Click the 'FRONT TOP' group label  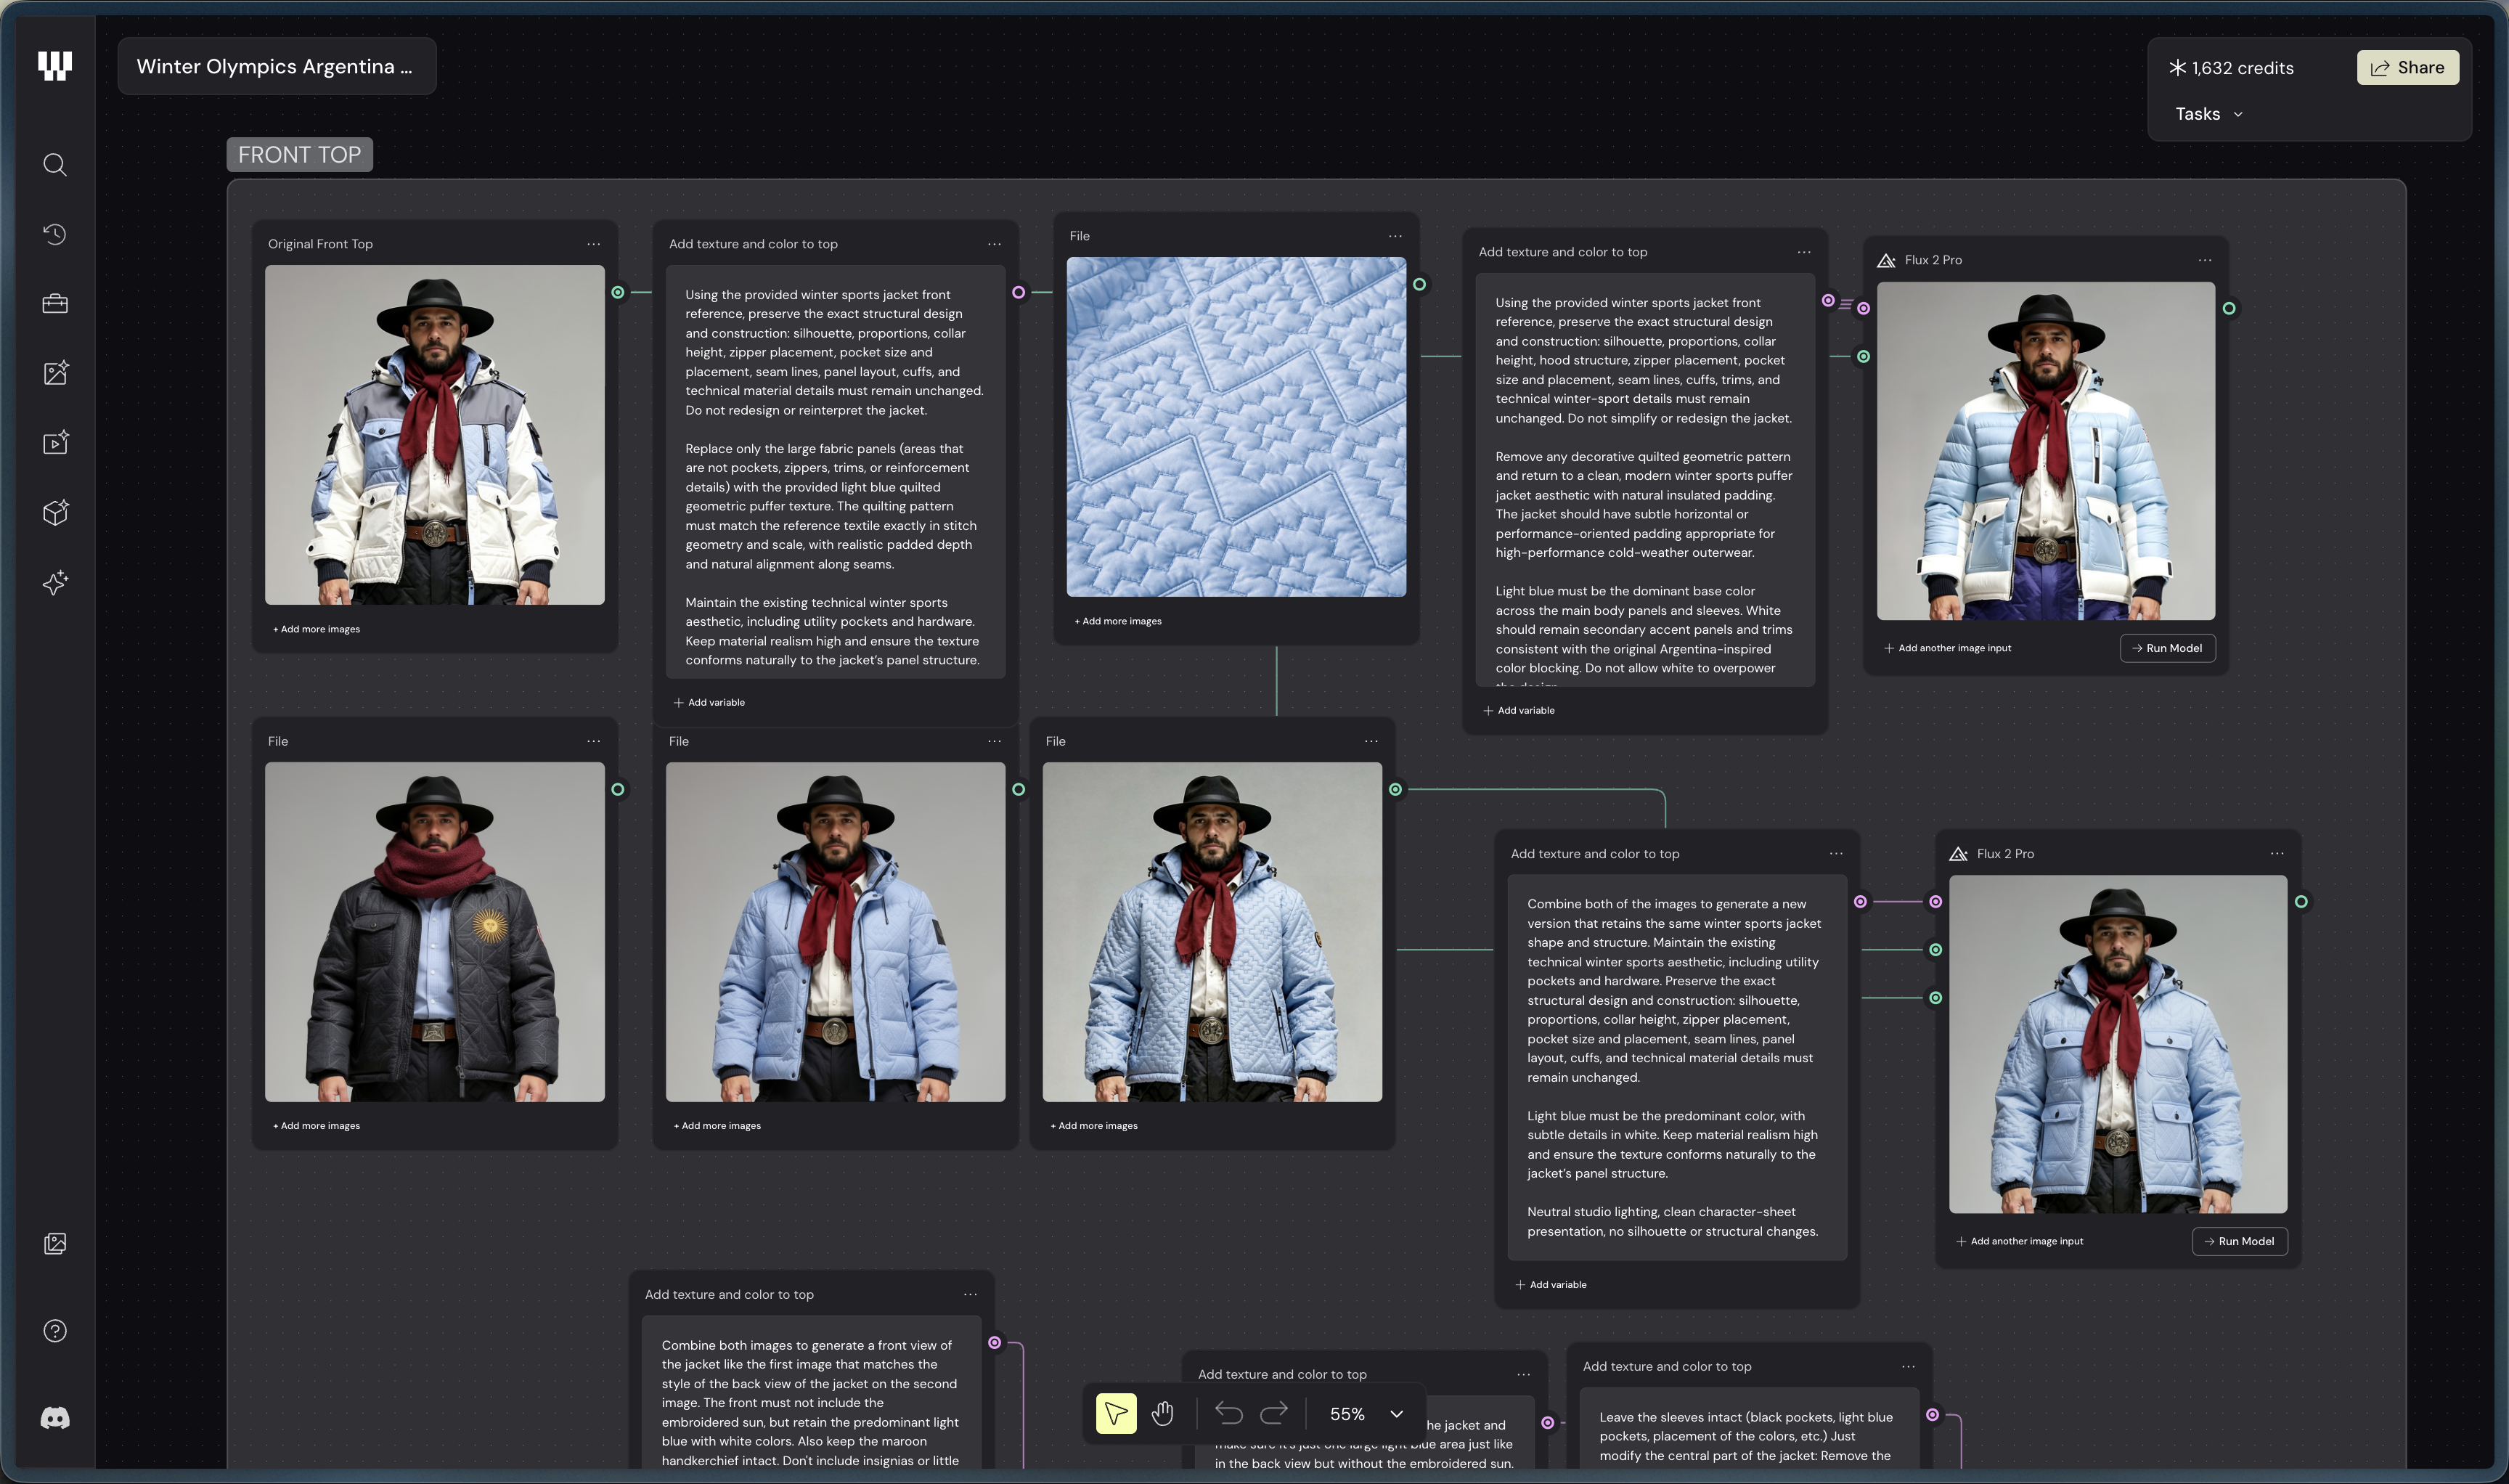(300, 155)
